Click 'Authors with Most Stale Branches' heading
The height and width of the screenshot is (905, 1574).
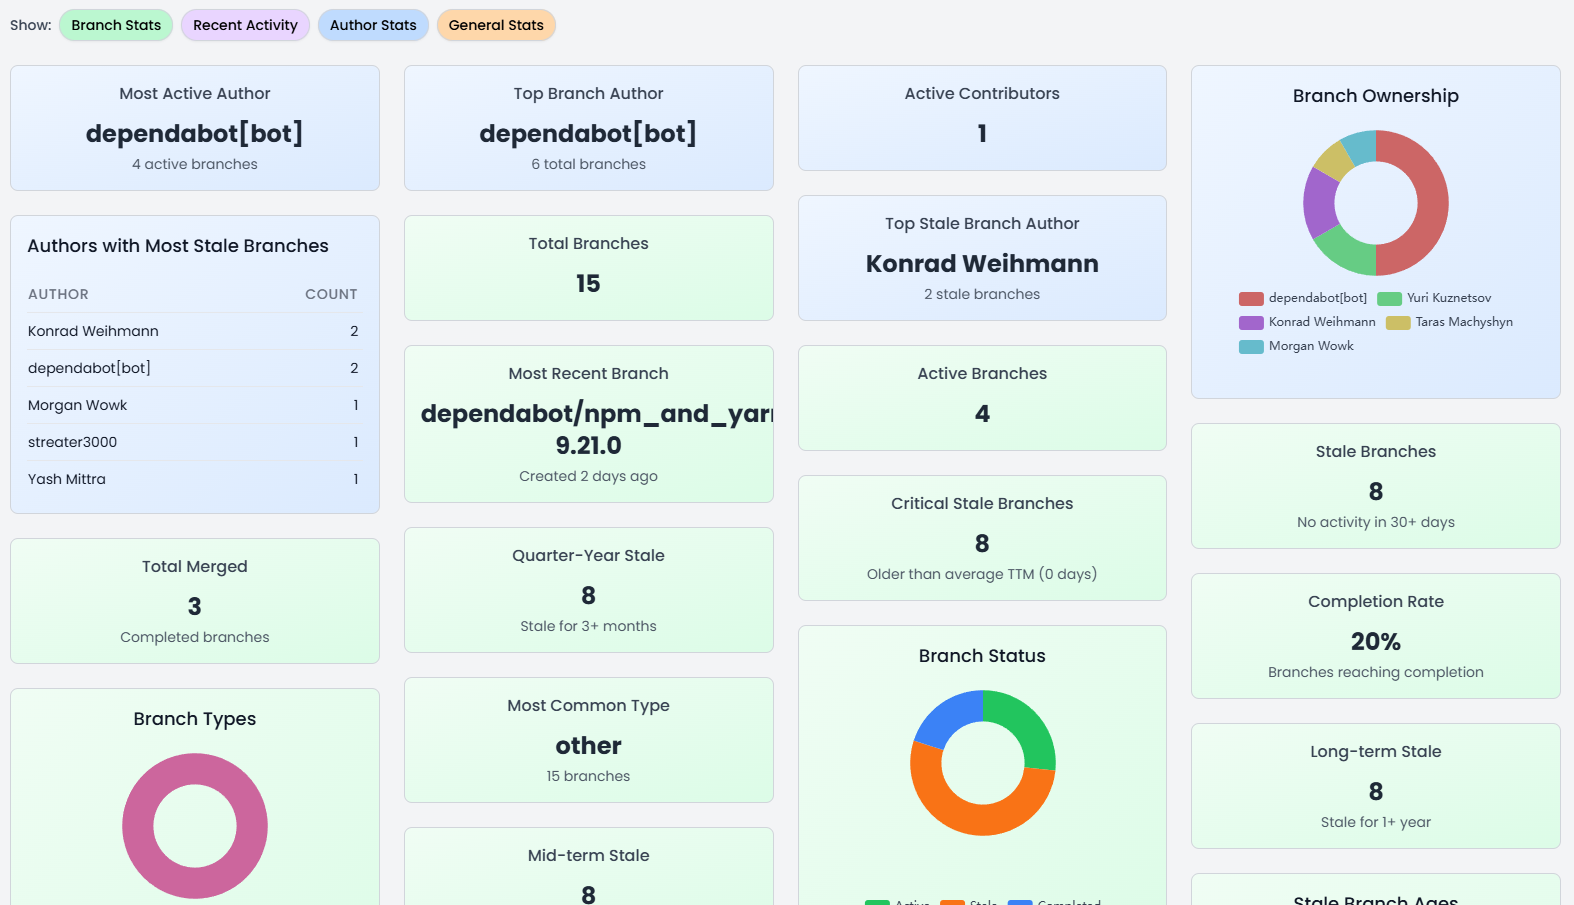(x=178, y=246)
